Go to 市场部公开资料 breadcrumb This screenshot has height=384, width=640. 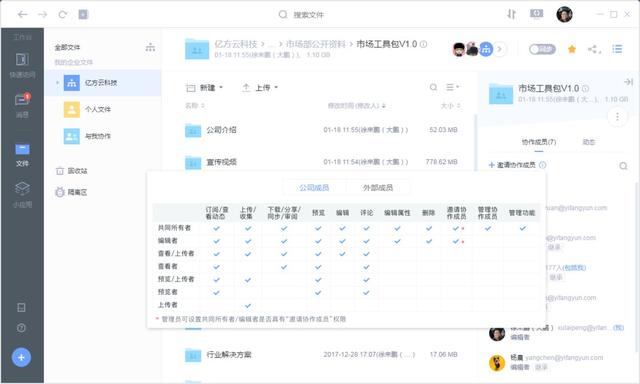pyautogui.click(x=316, y=44)
